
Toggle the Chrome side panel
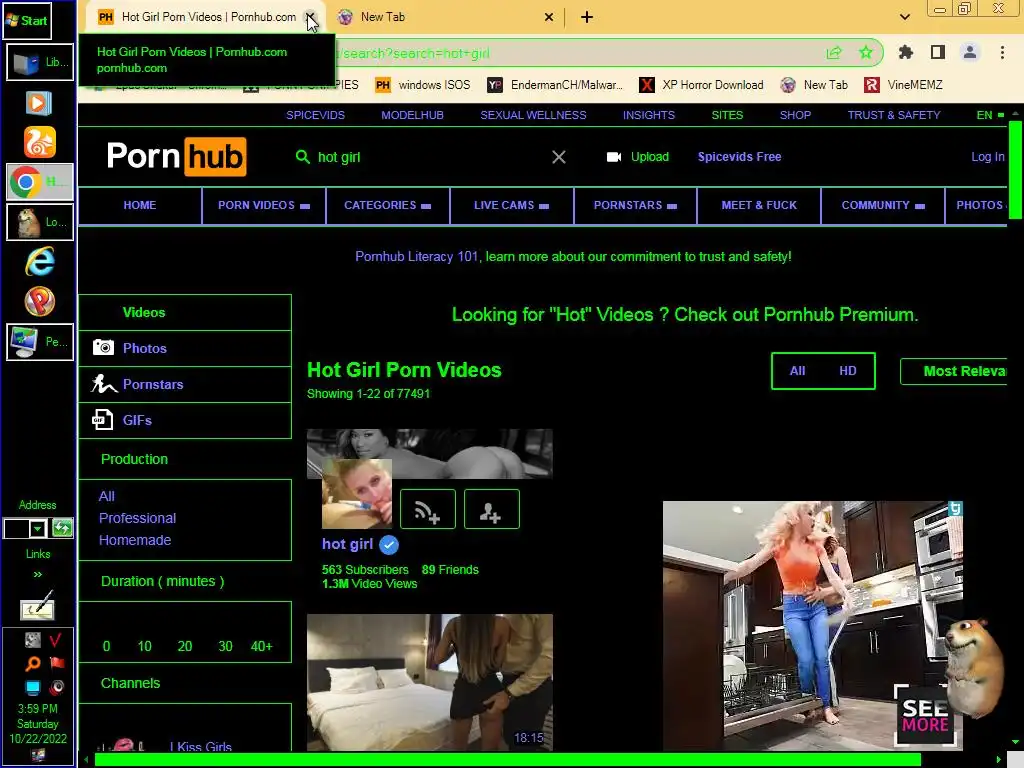coord(938,52)
